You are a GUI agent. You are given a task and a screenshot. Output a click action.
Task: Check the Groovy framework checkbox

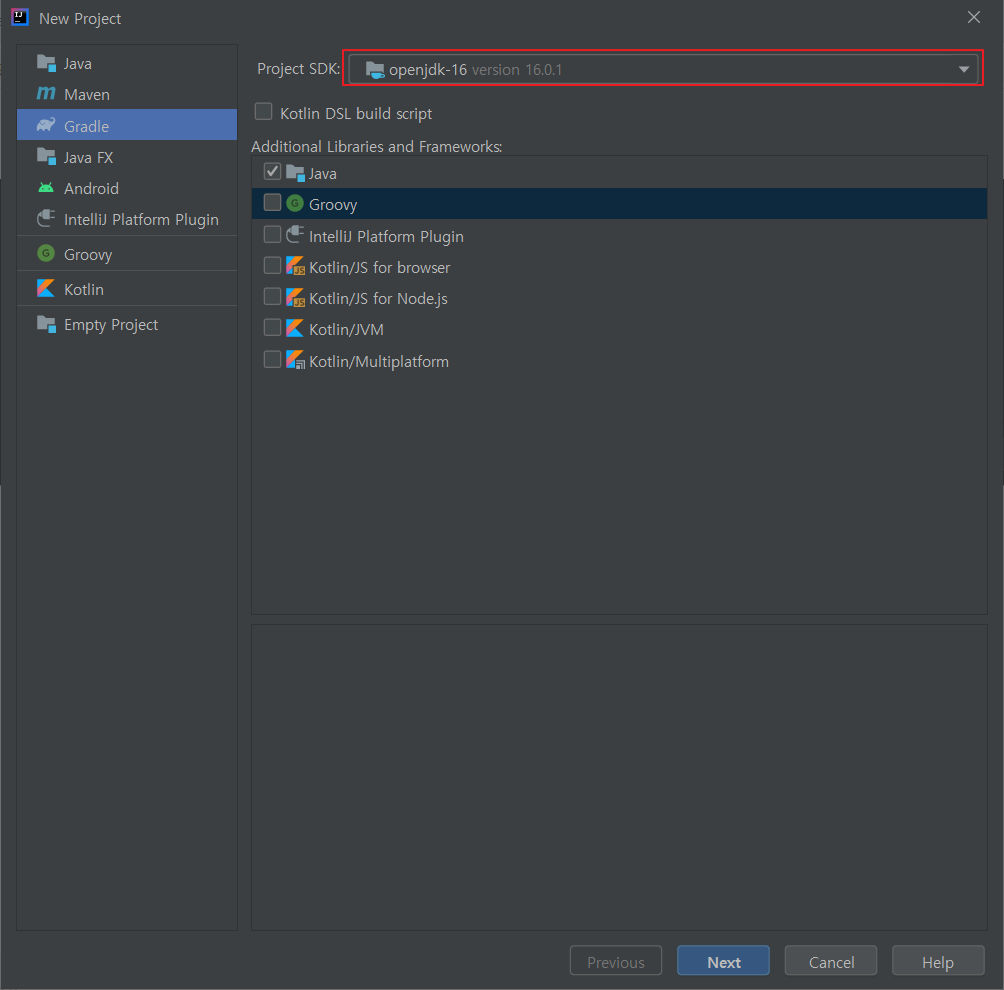[x=273, y=203]
